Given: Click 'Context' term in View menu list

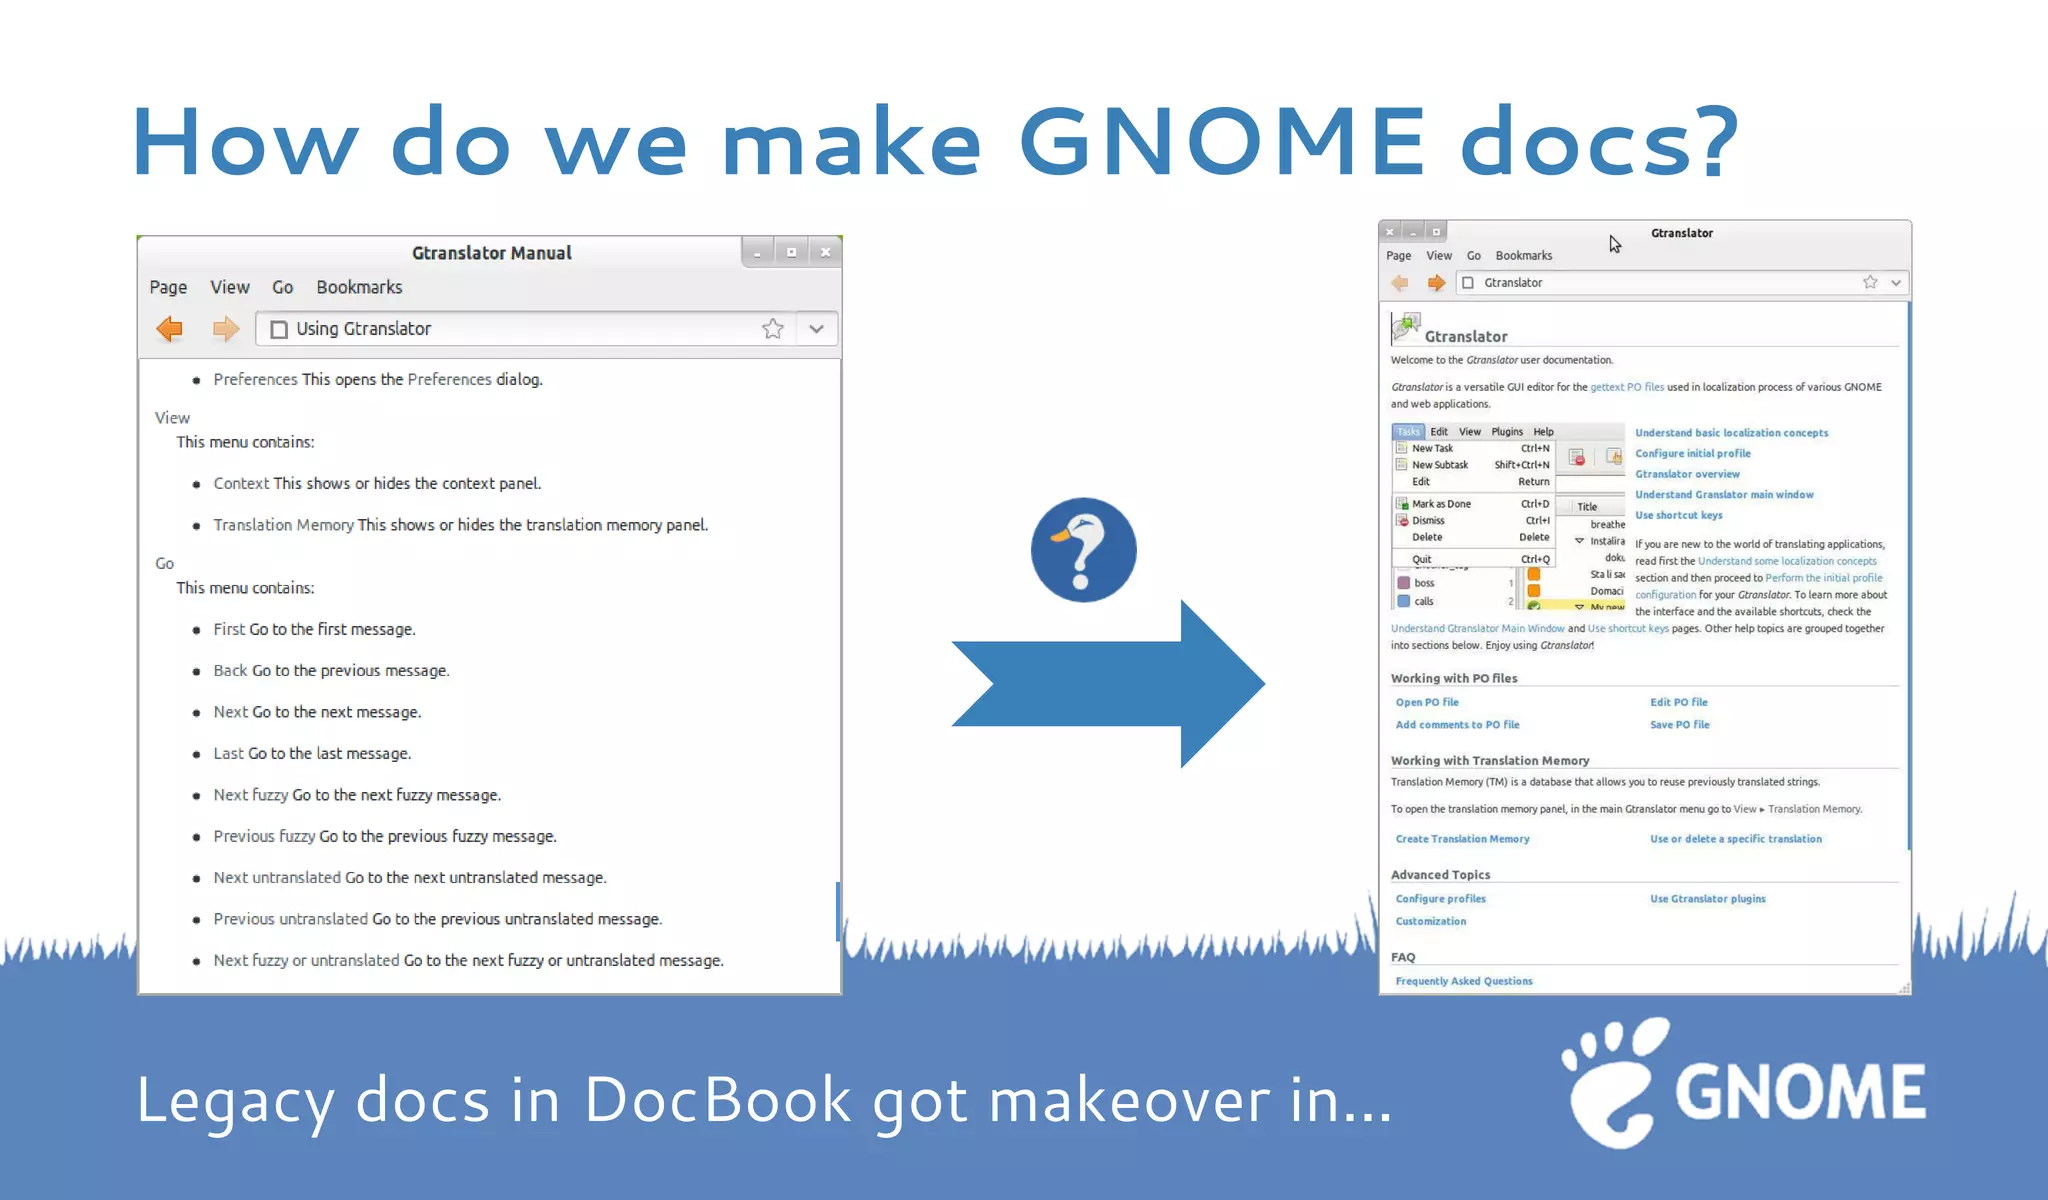Looking at the screenshot, I should pyautogui.click(x=241, y=483).
